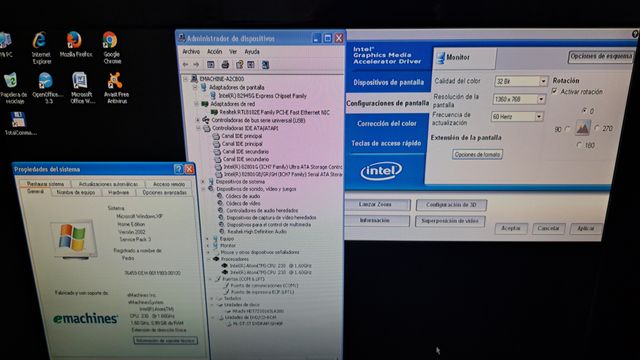The height and width of the screenshot is (360, 640).
Task: Open the Restaurar sistema tab
Action: pos(45,184)
